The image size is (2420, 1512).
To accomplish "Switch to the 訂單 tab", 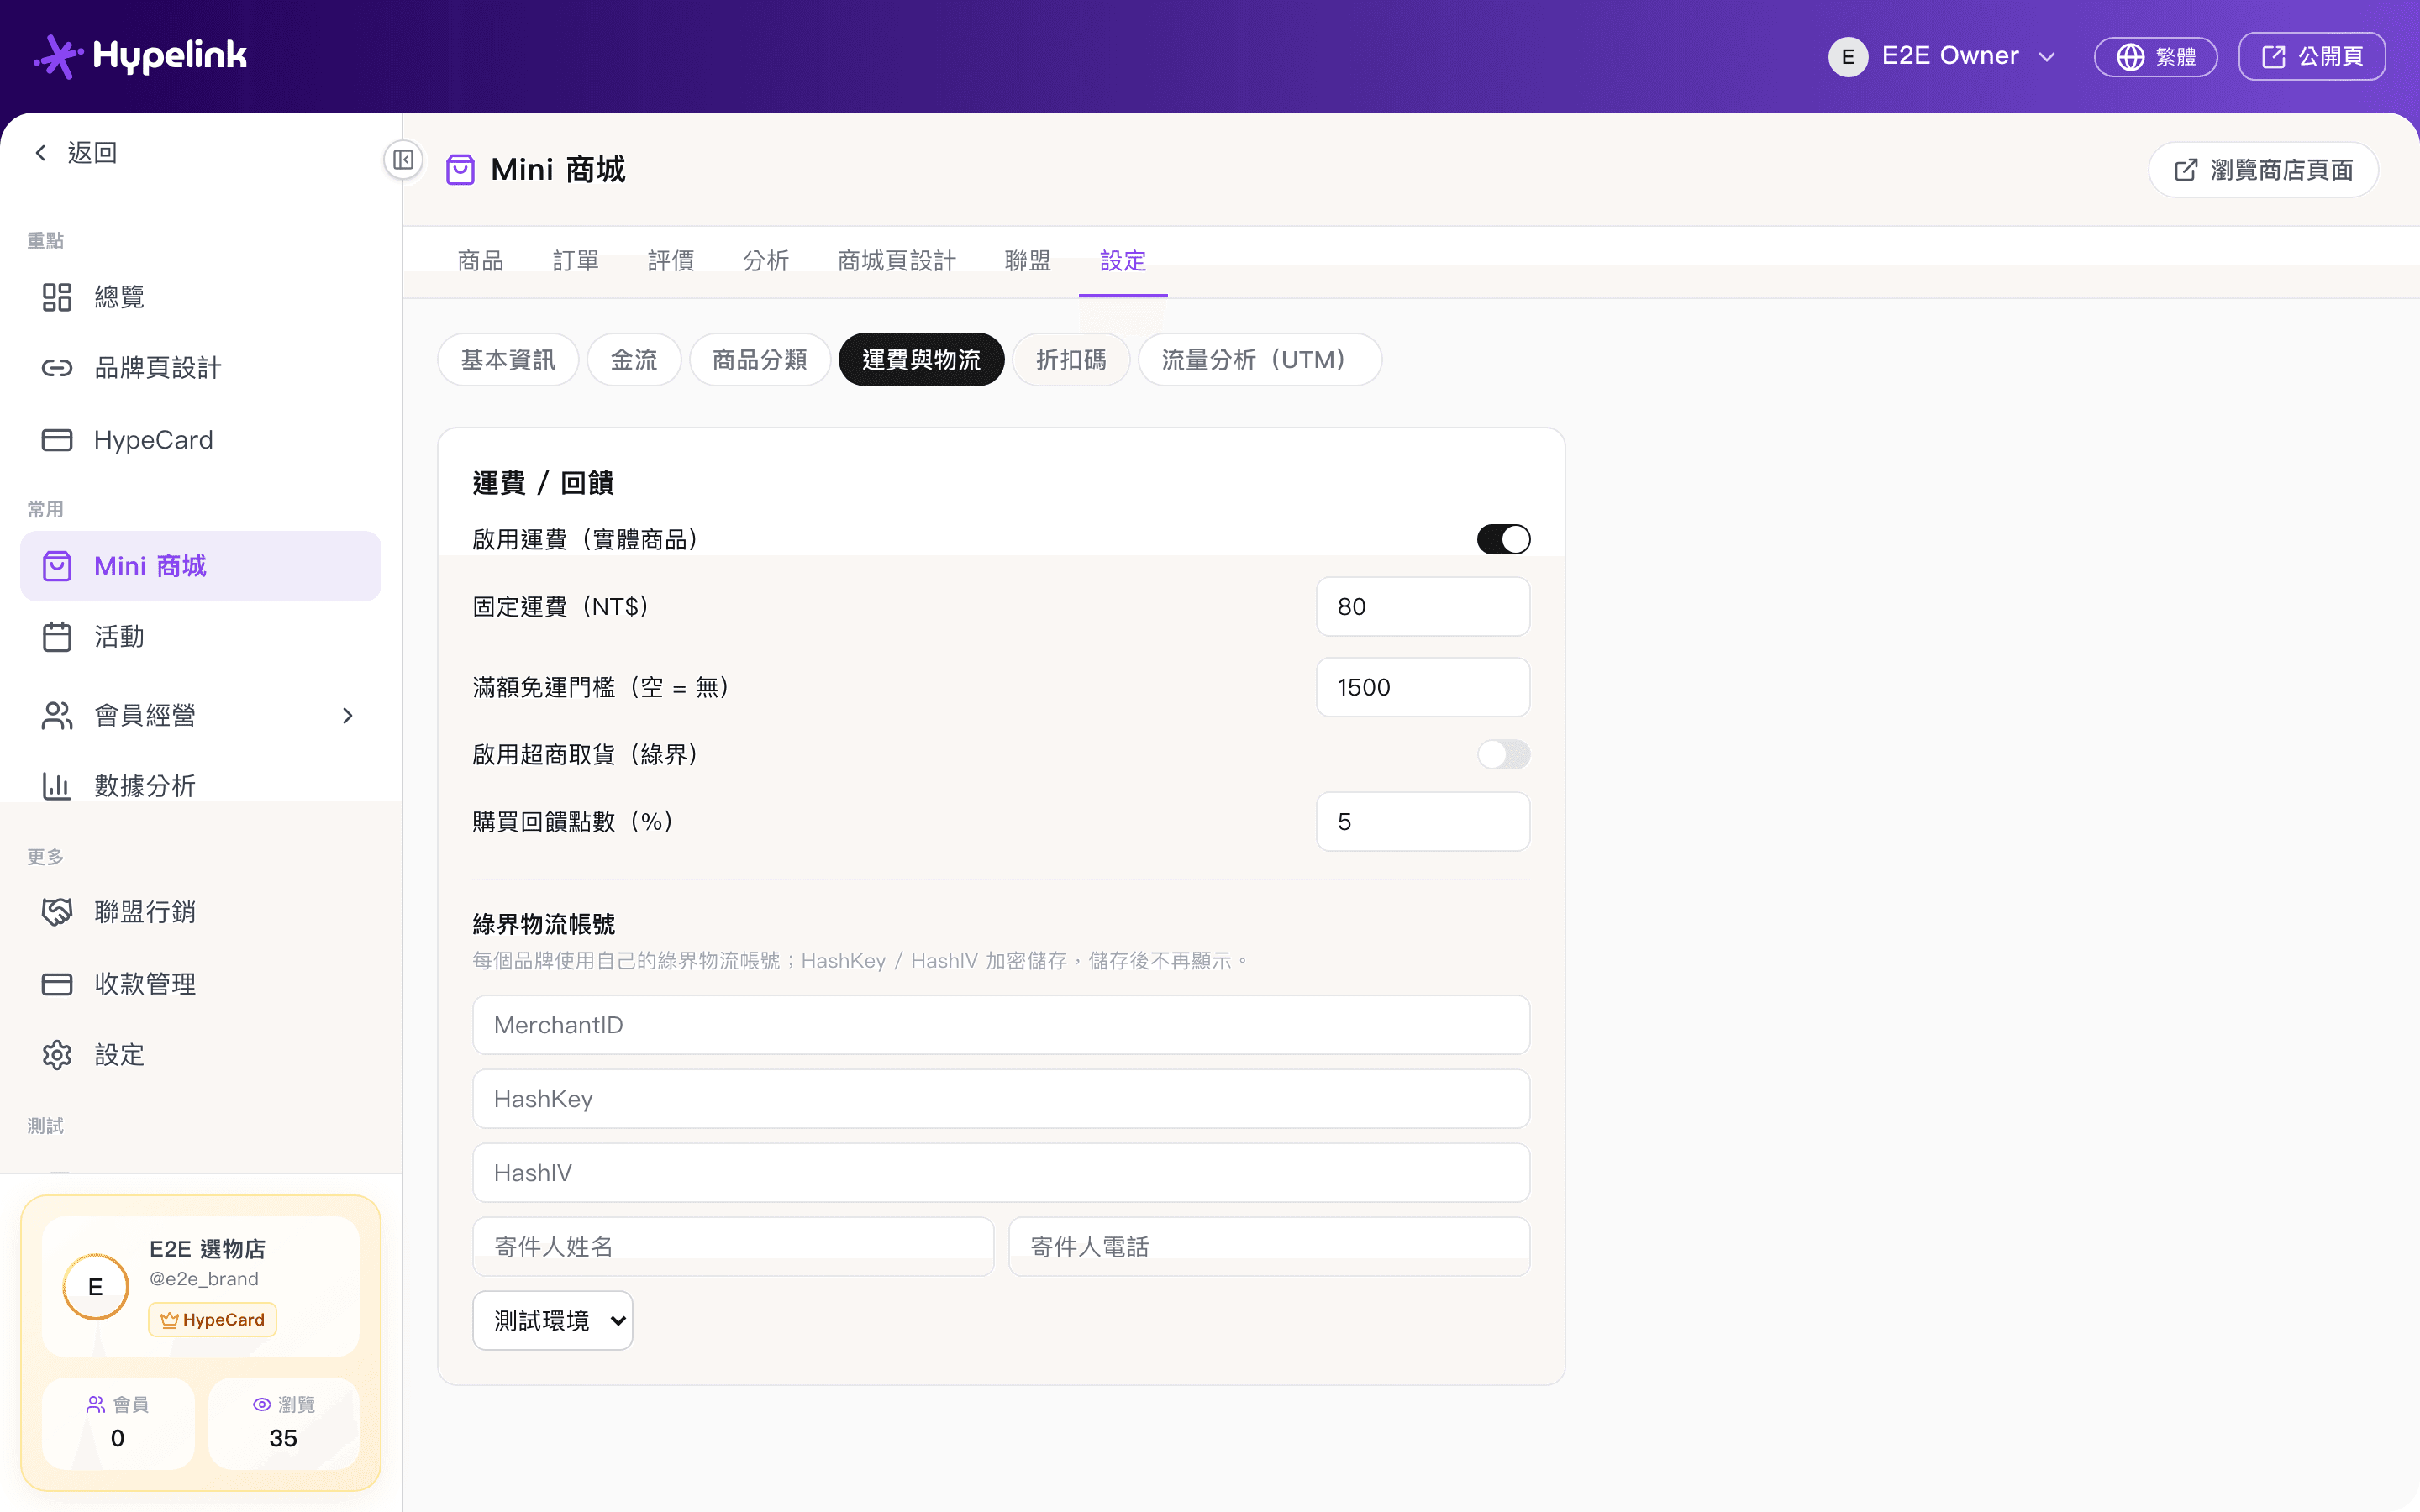I will point(576,261).
